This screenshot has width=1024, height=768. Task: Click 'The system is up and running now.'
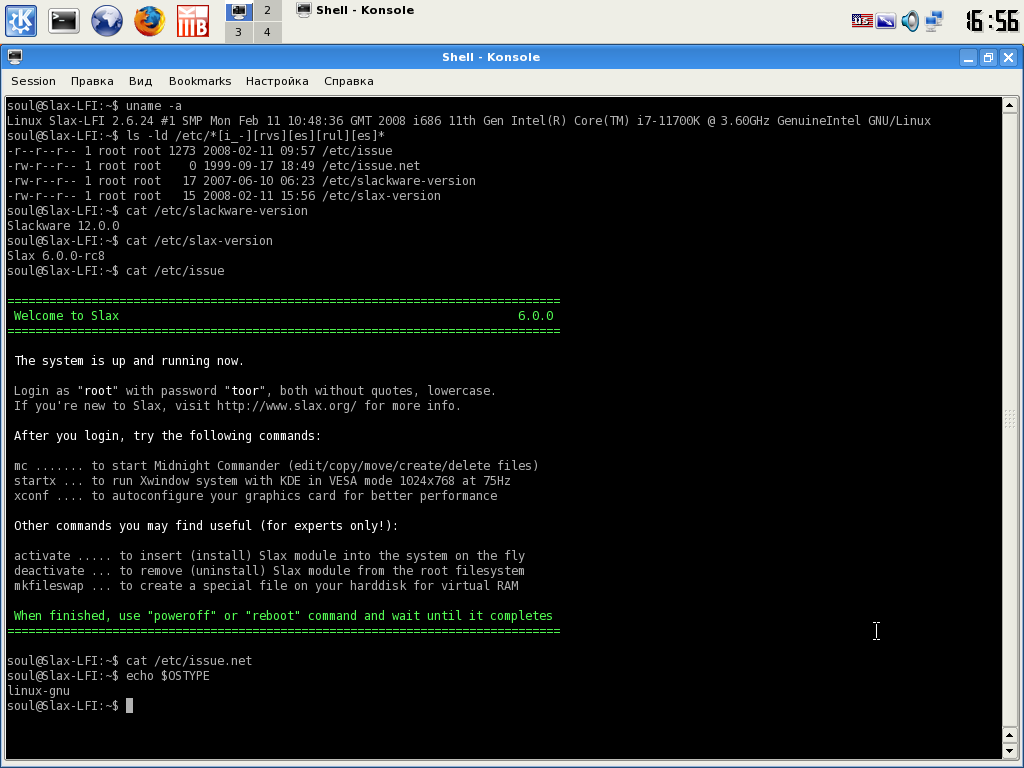pos(129,360)
